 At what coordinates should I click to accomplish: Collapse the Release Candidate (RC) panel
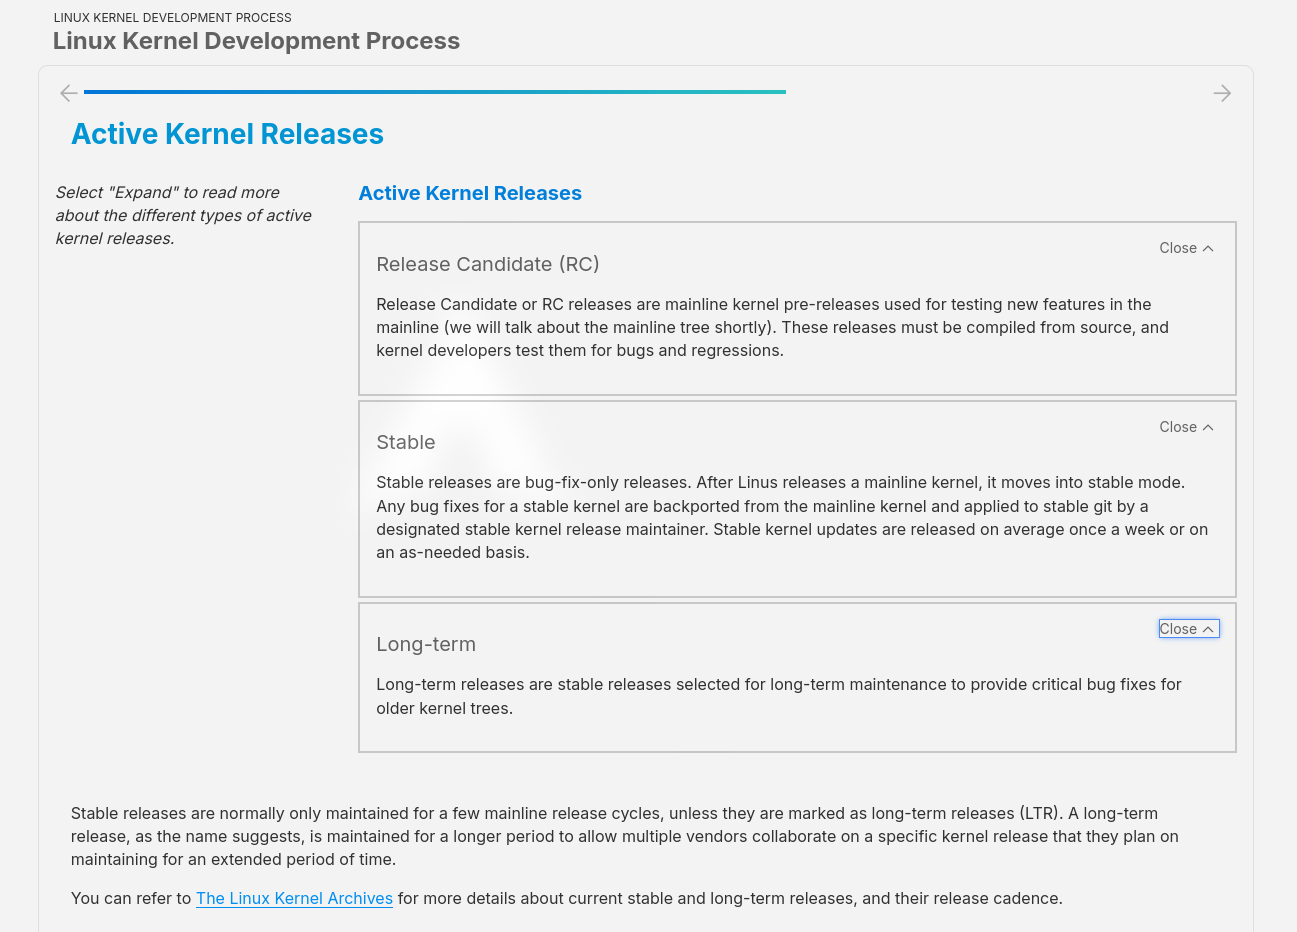(1186, 248)
